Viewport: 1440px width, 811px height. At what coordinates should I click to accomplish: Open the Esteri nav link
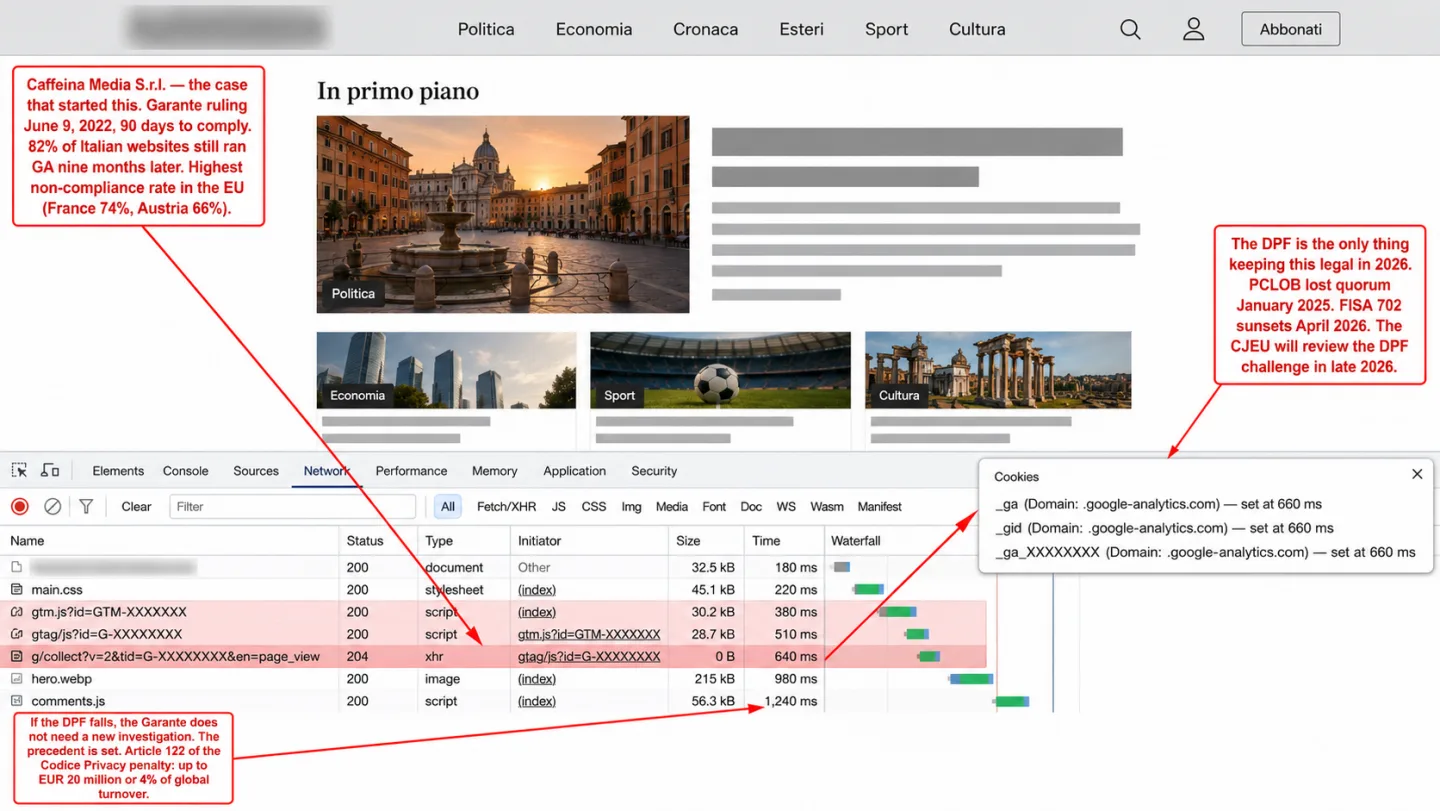pyautogui.click(x=802, y=29)
